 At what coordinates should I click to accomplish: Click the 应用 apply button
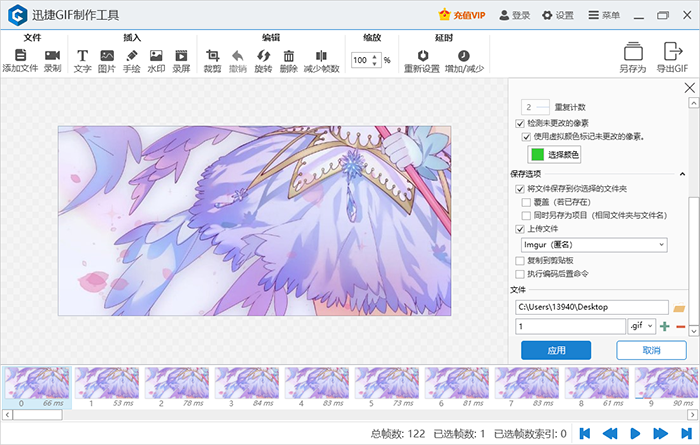[x=556, y=350]
